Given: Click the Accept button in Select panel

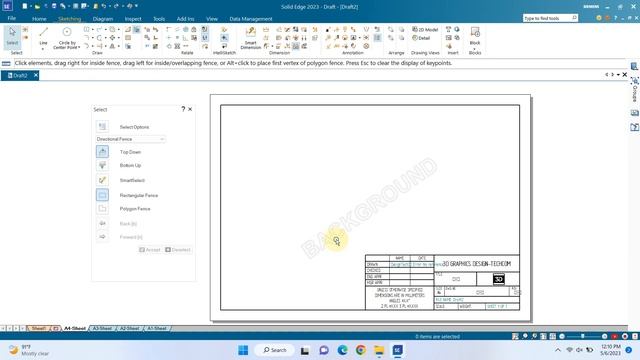Looking at the screenshot, I should tap(150, 250).
